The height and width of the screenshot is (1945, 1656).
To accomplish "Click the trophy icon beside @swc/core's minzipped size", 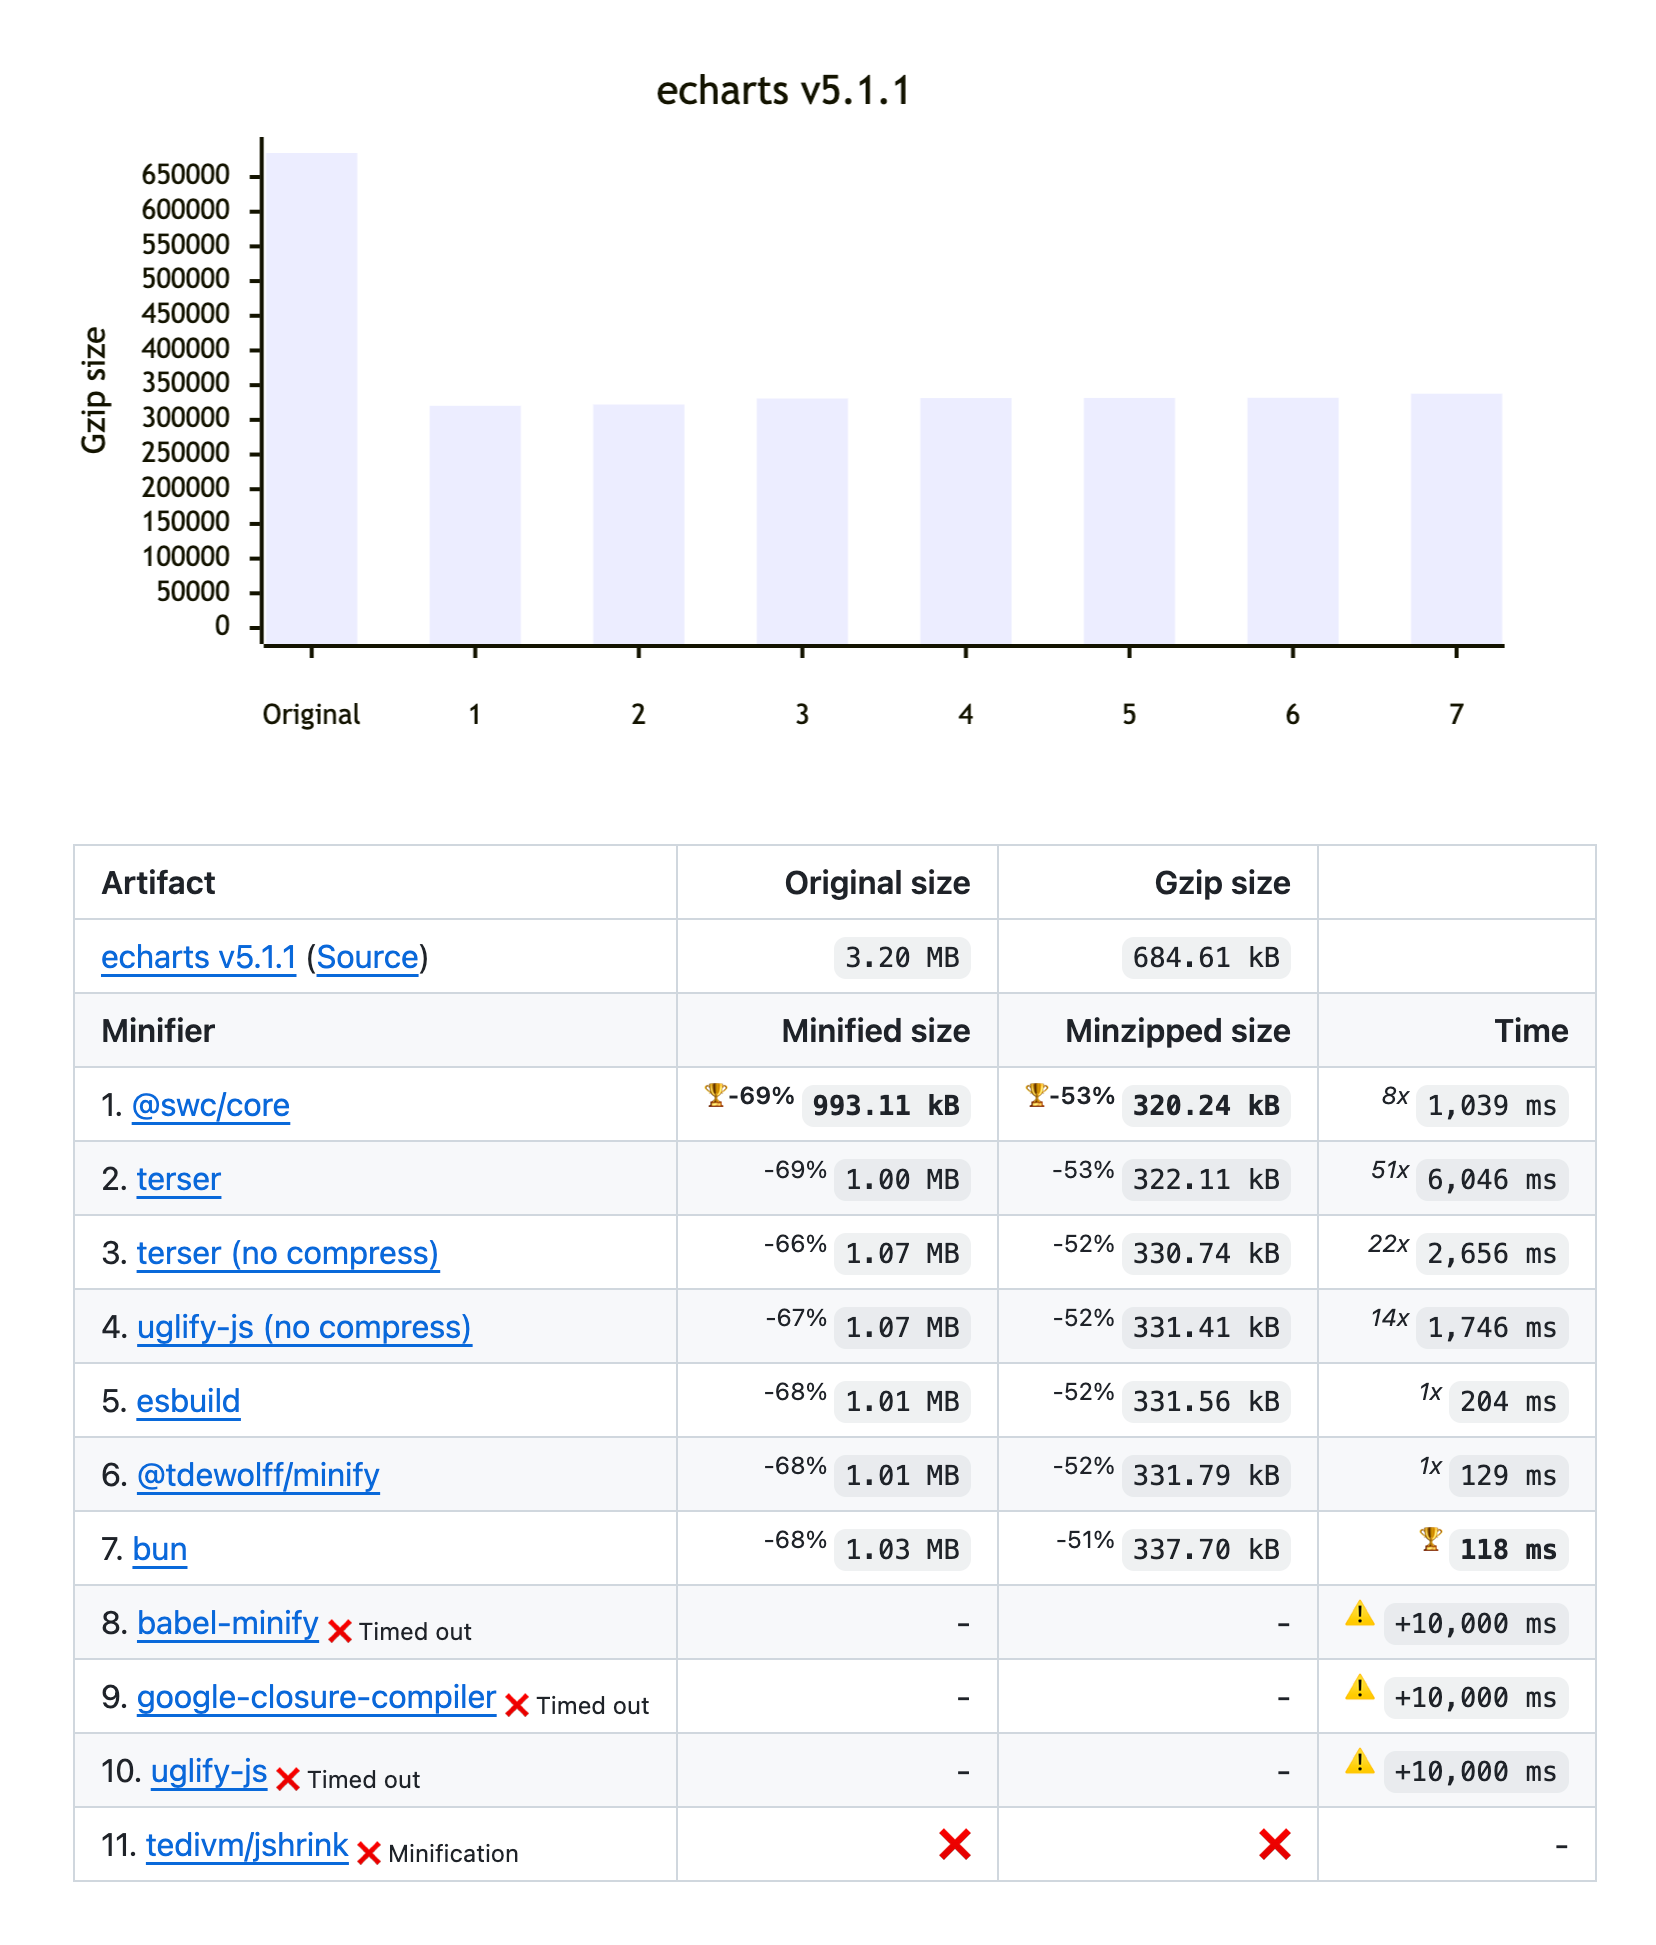I will point(1035,1096).
